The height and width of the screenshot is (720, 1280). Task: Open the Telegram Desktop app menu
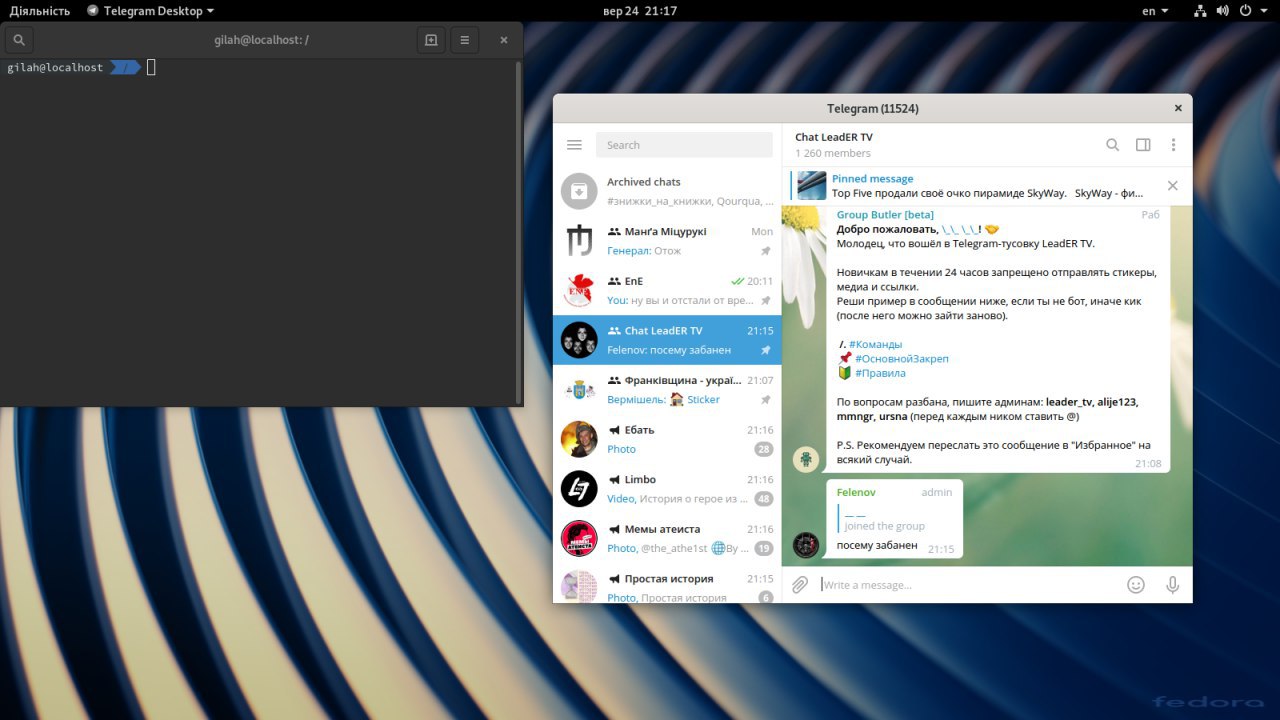150,11
